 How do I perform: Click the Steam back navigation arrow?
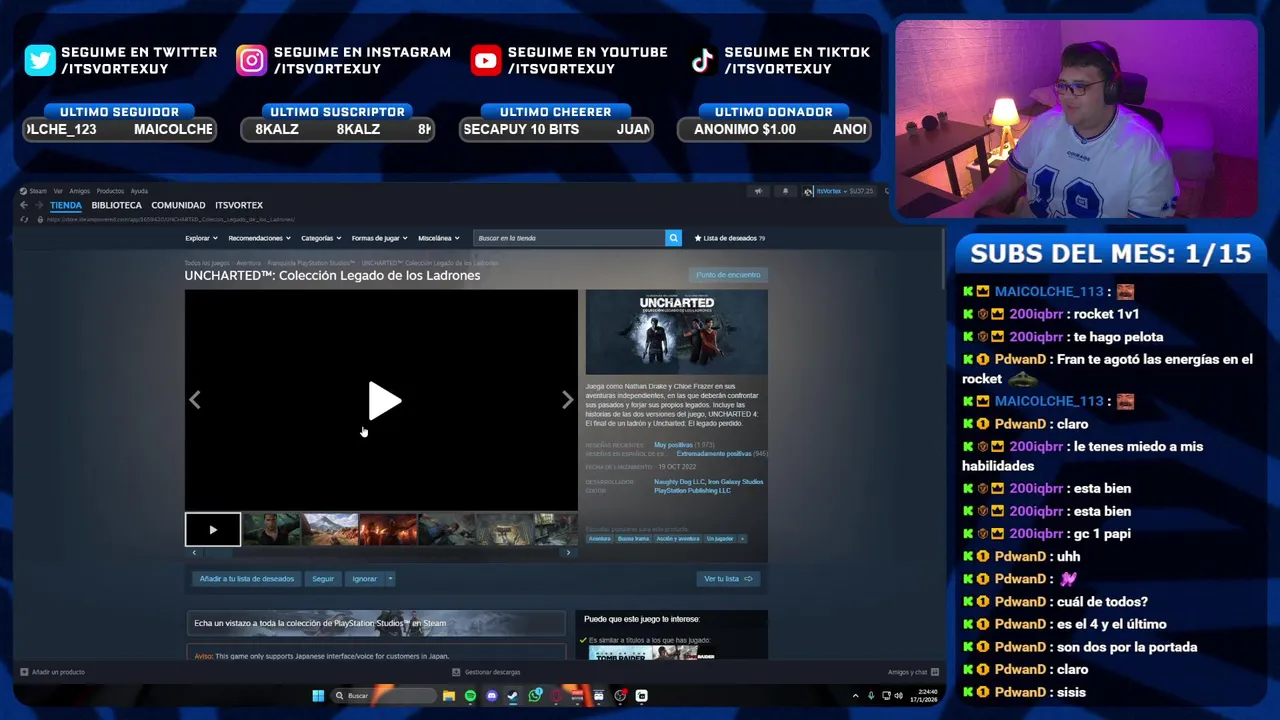coord(24,205)
